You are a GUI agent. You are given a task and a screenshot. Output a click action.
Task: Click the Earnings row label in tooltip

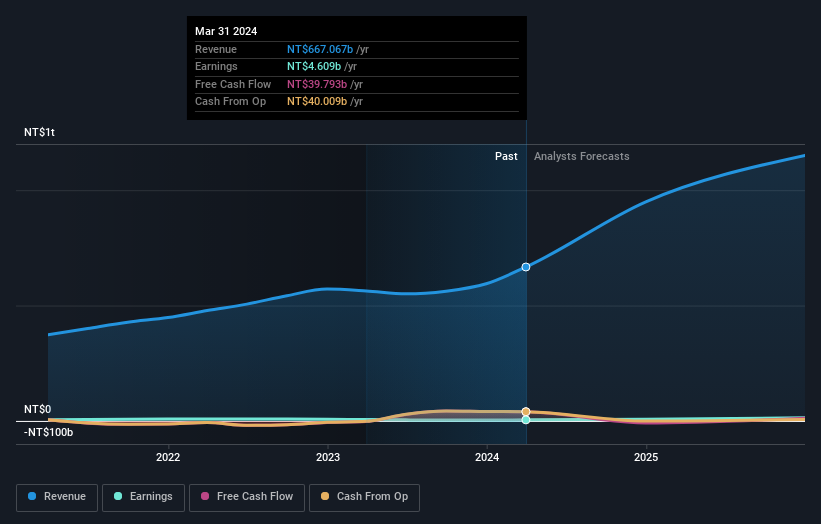tap(216, 66)
